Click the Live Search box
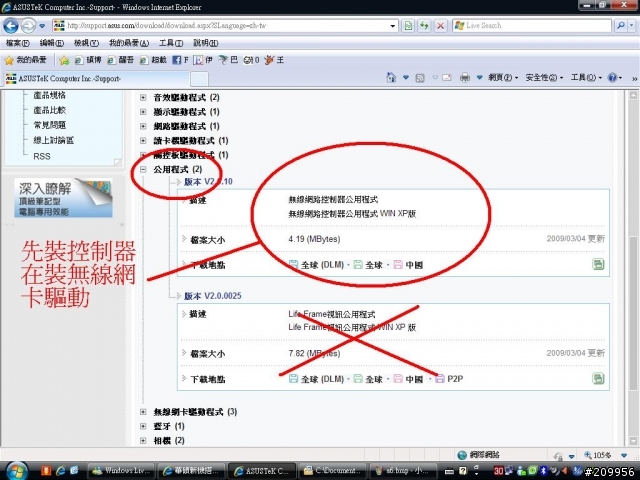 pyautogui.click(x=532, y=26)
